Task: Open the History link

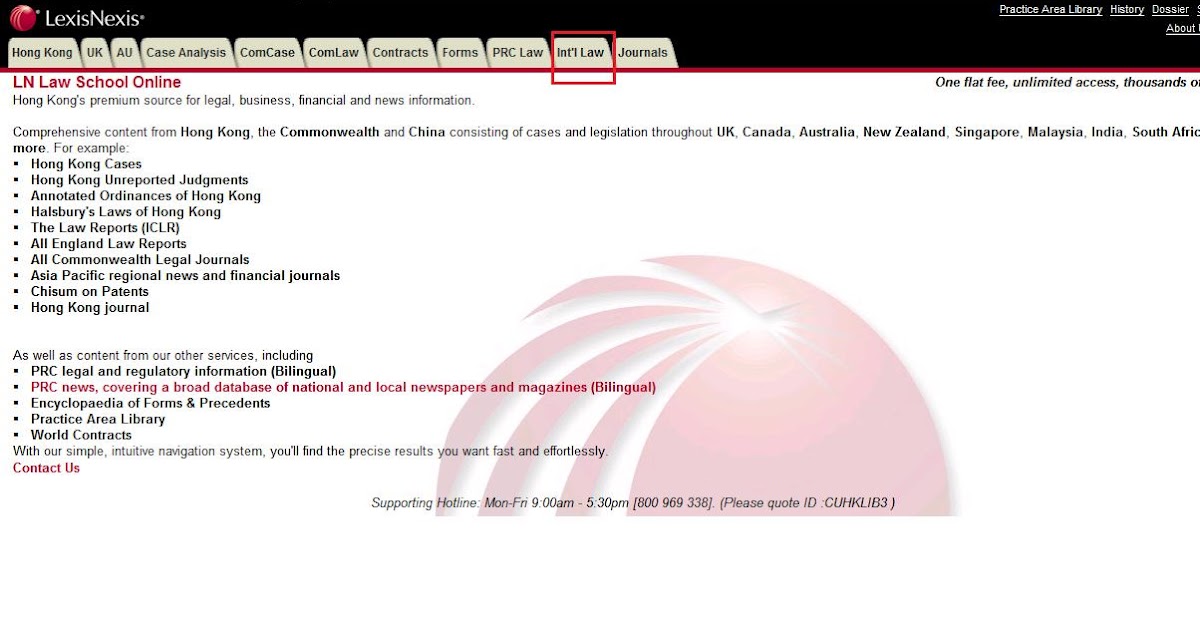Action: pyautogui.click(x=1127, y=9)
